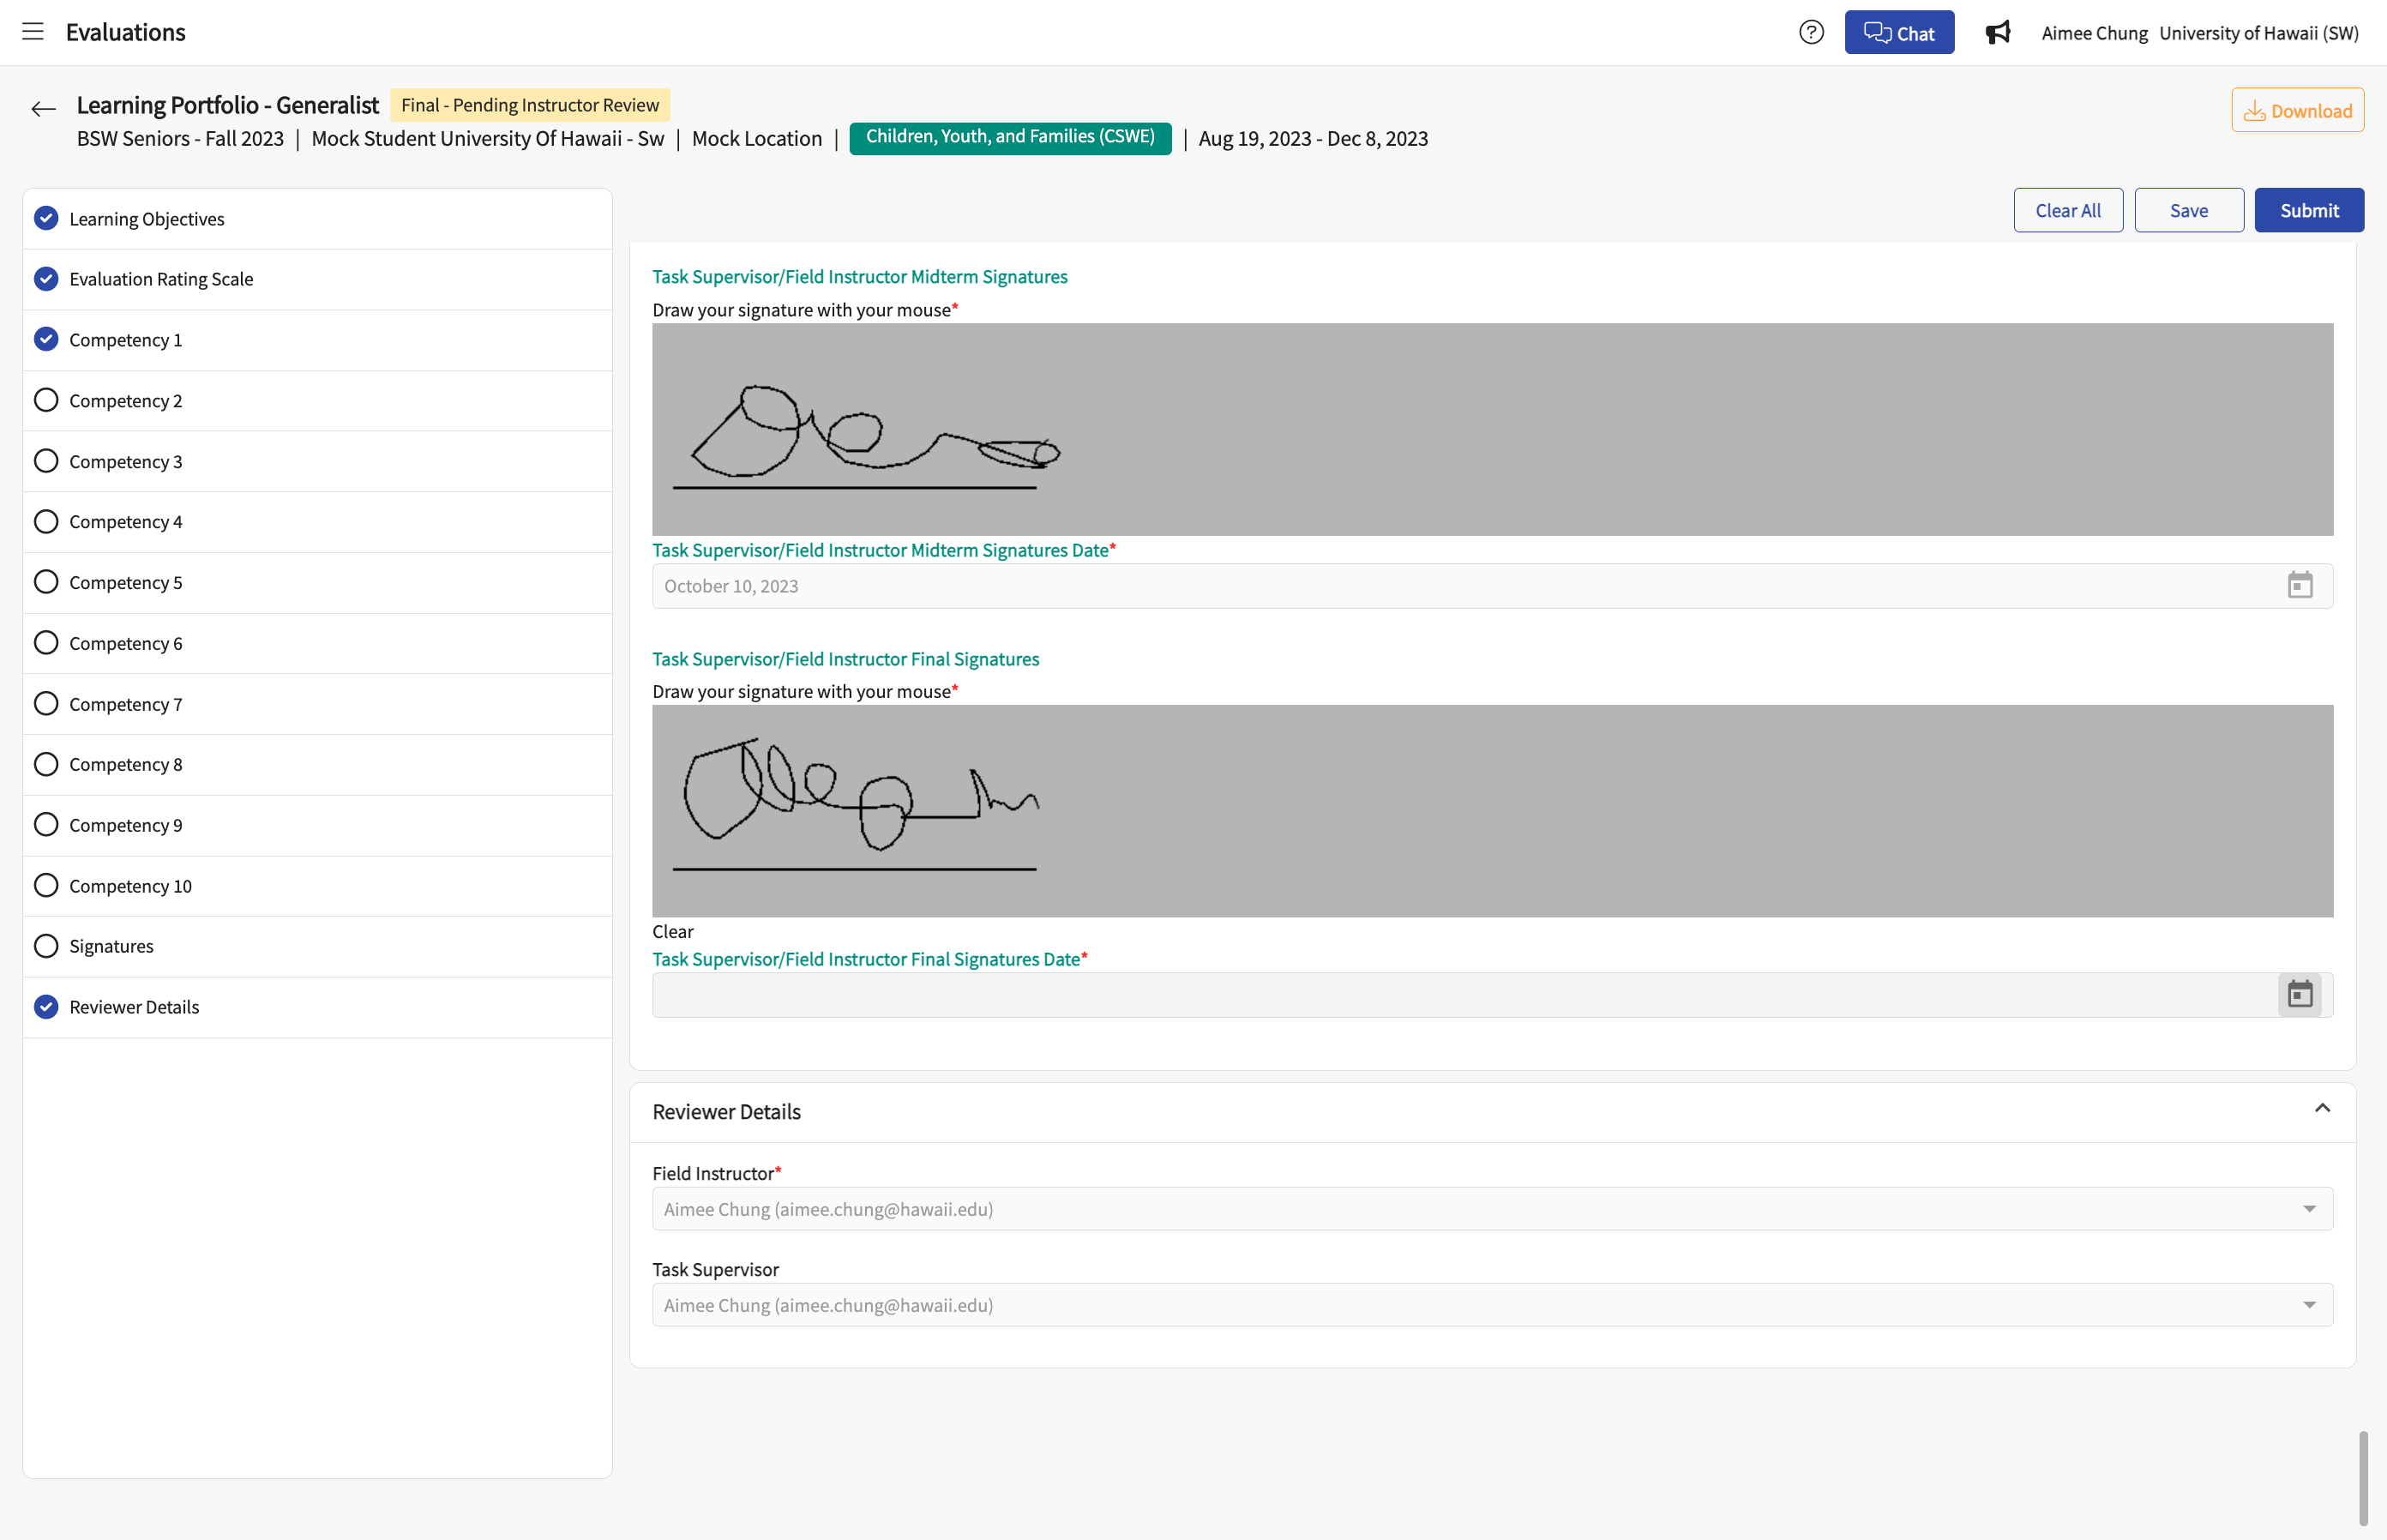Click University of Hawaii (SW) label

[x=2258, y=33]
